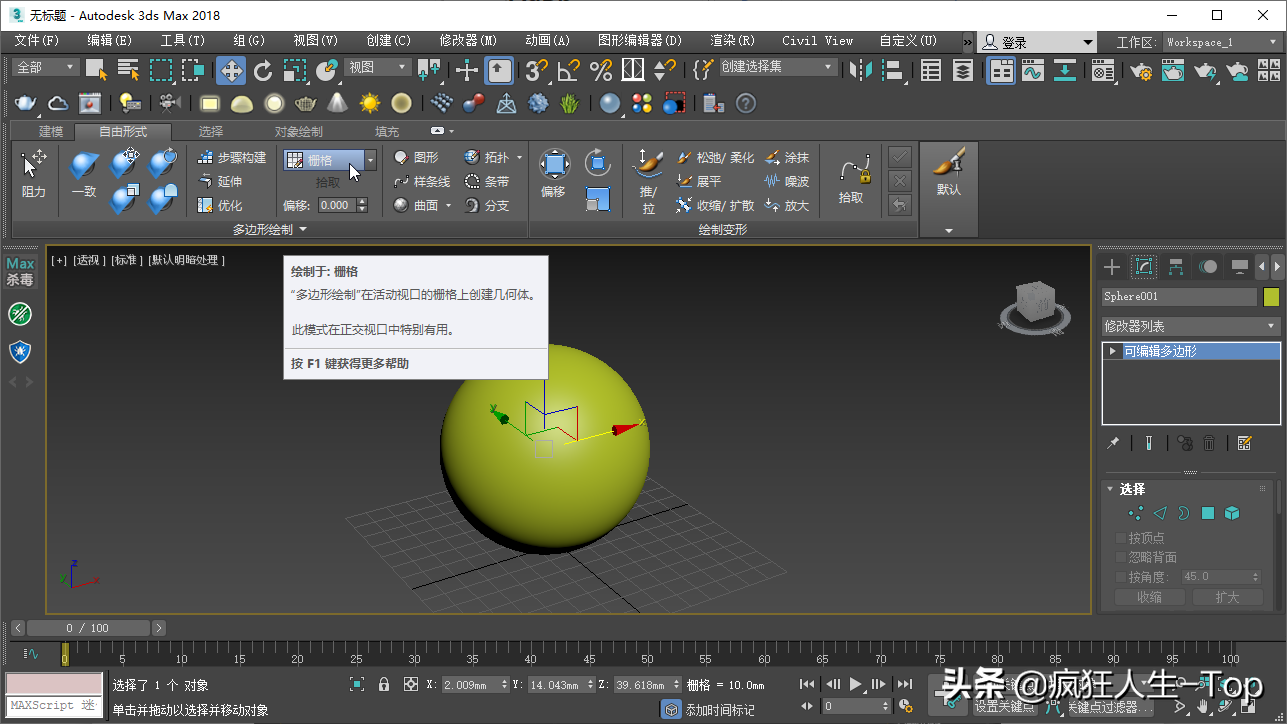The image size is (1287, 724).
Task: Click the teapot render icon
Action: coord(26,103)
